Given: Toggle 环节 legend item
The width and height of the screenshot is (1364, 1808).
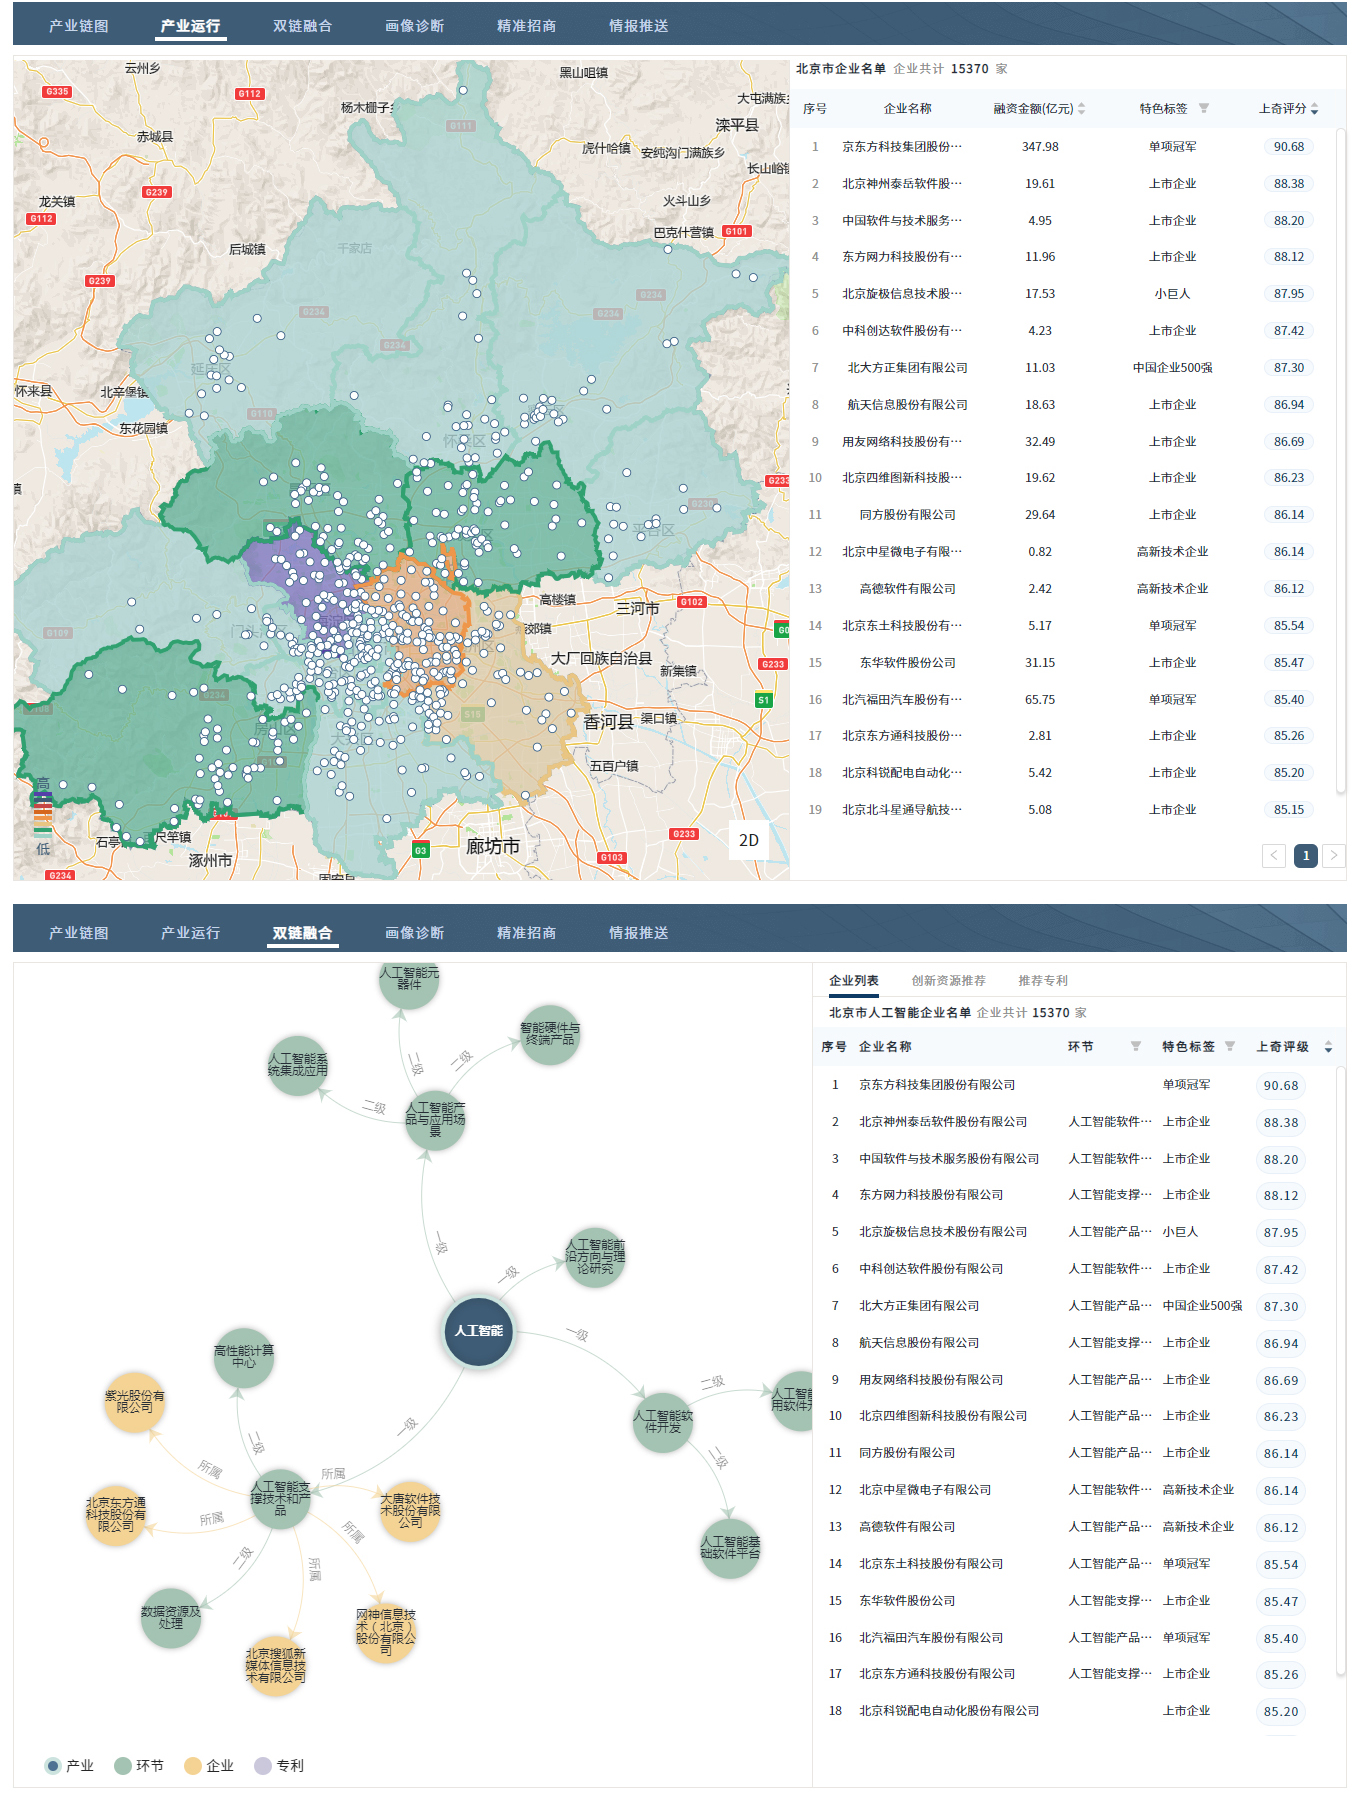Looking at the screenshot, I should pos(139,1766).
